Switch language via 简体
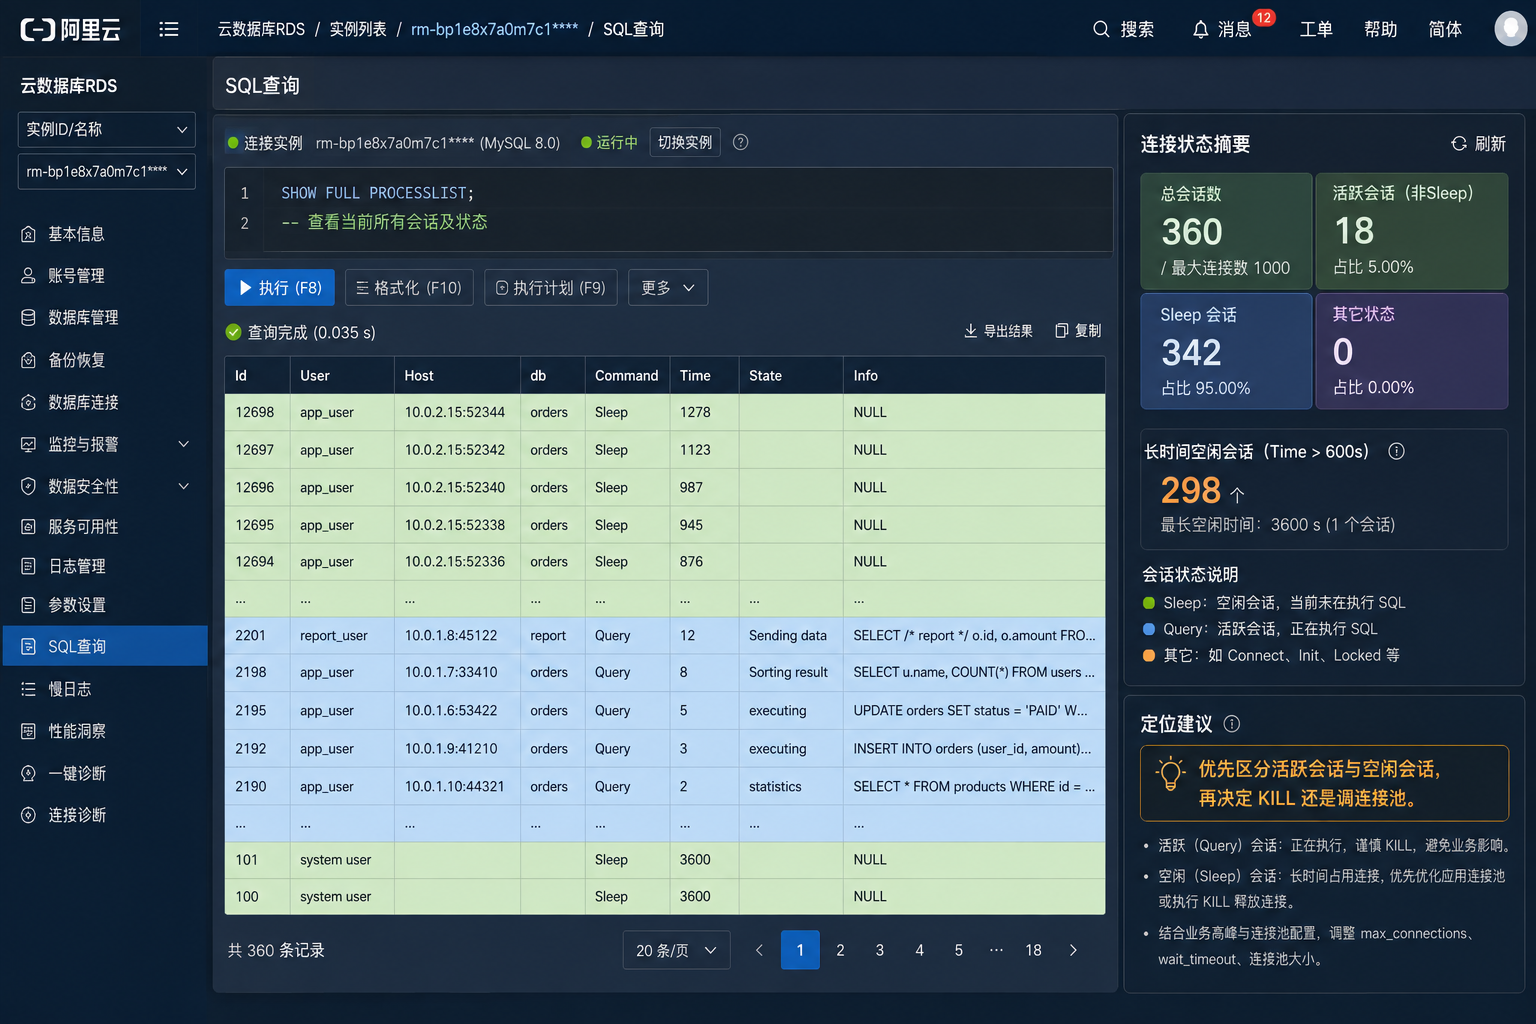 (x=1445, y=29)
